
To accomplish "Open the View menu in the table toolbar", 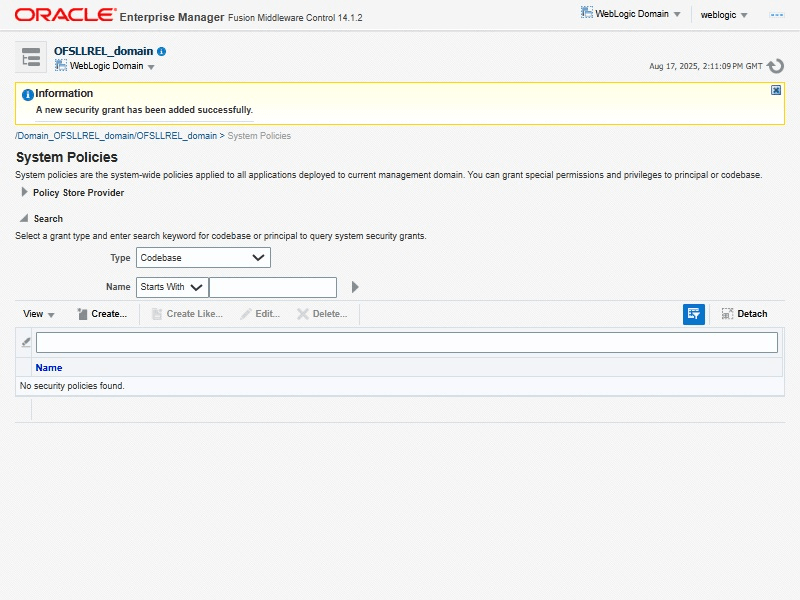I will click(x=39, y=314).
